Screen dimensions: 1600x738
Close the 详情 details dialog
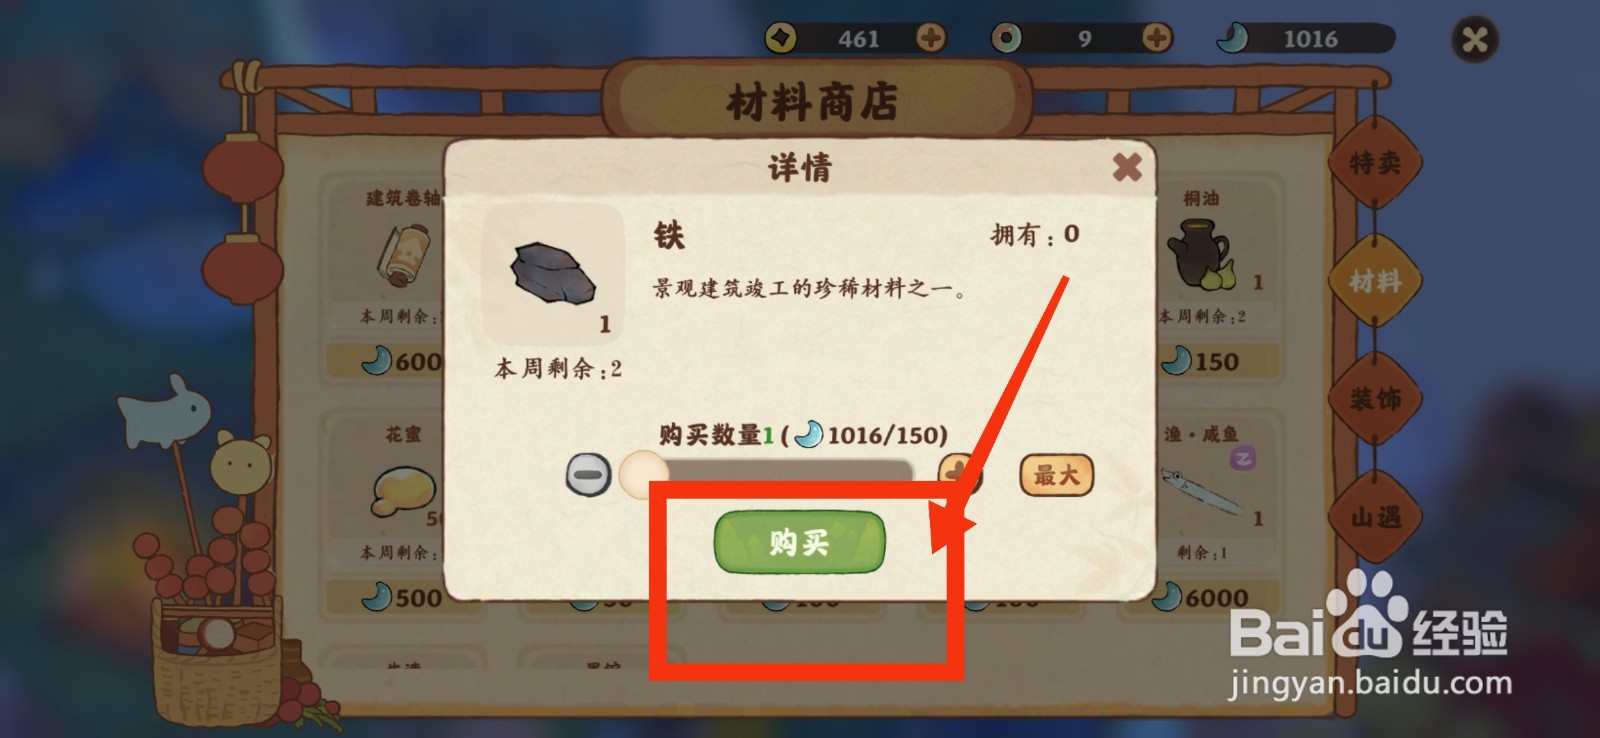pyautogui.click(x=1127, y=167)
